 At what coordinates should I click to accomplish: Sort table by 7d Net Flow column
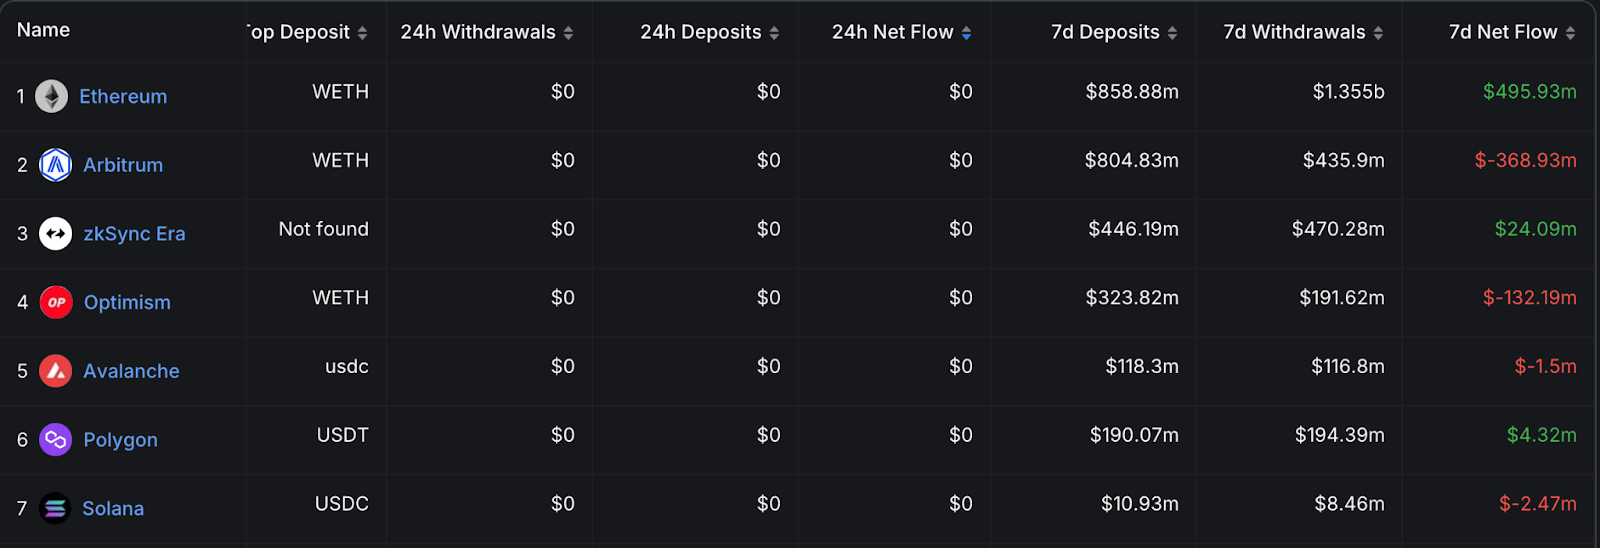(1570, 33)
